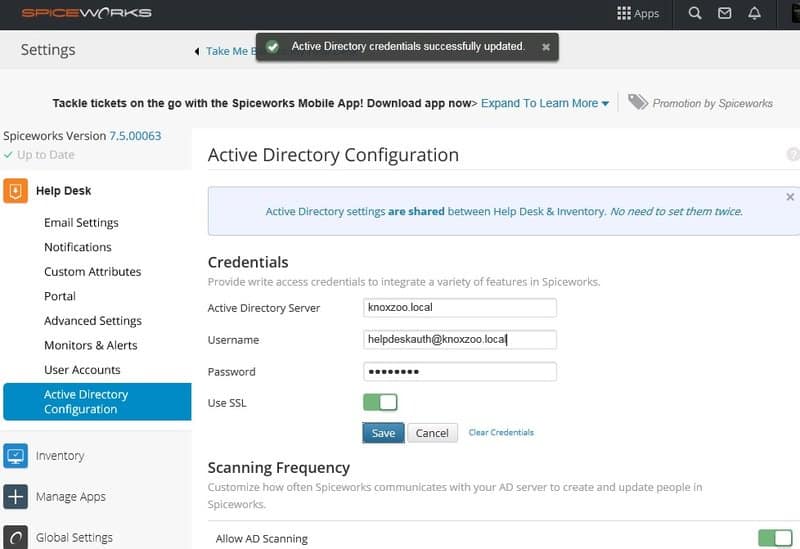Open the Global Settings section
Screen dimensions: 800x549
pyautogui.click(x=74, y=537)
